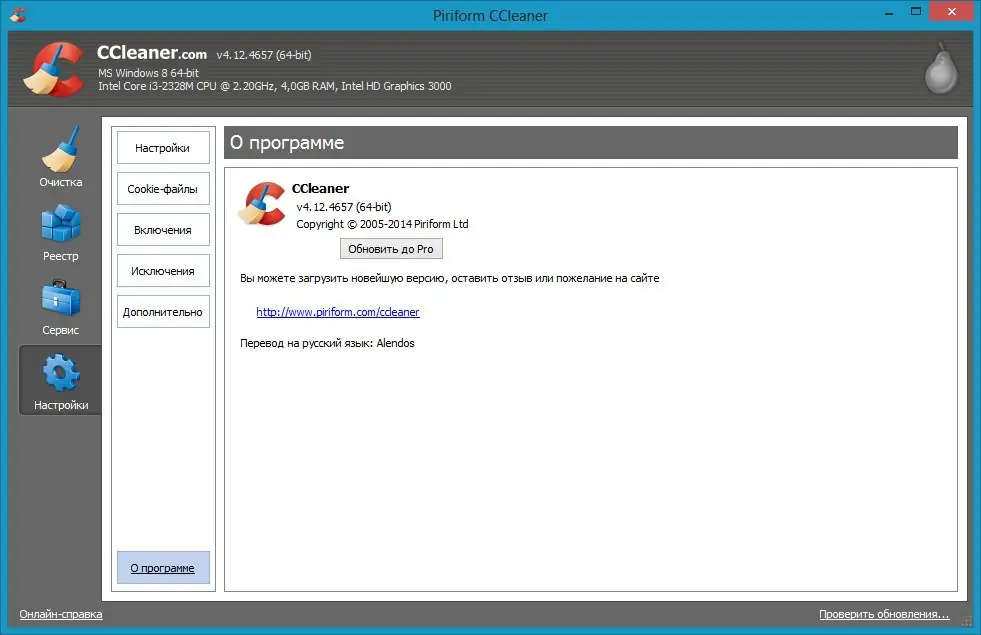Viewport: 981px width, 635px height.
Task: Click the MS Windows 8 64-bit text
Action: point(148,73)
